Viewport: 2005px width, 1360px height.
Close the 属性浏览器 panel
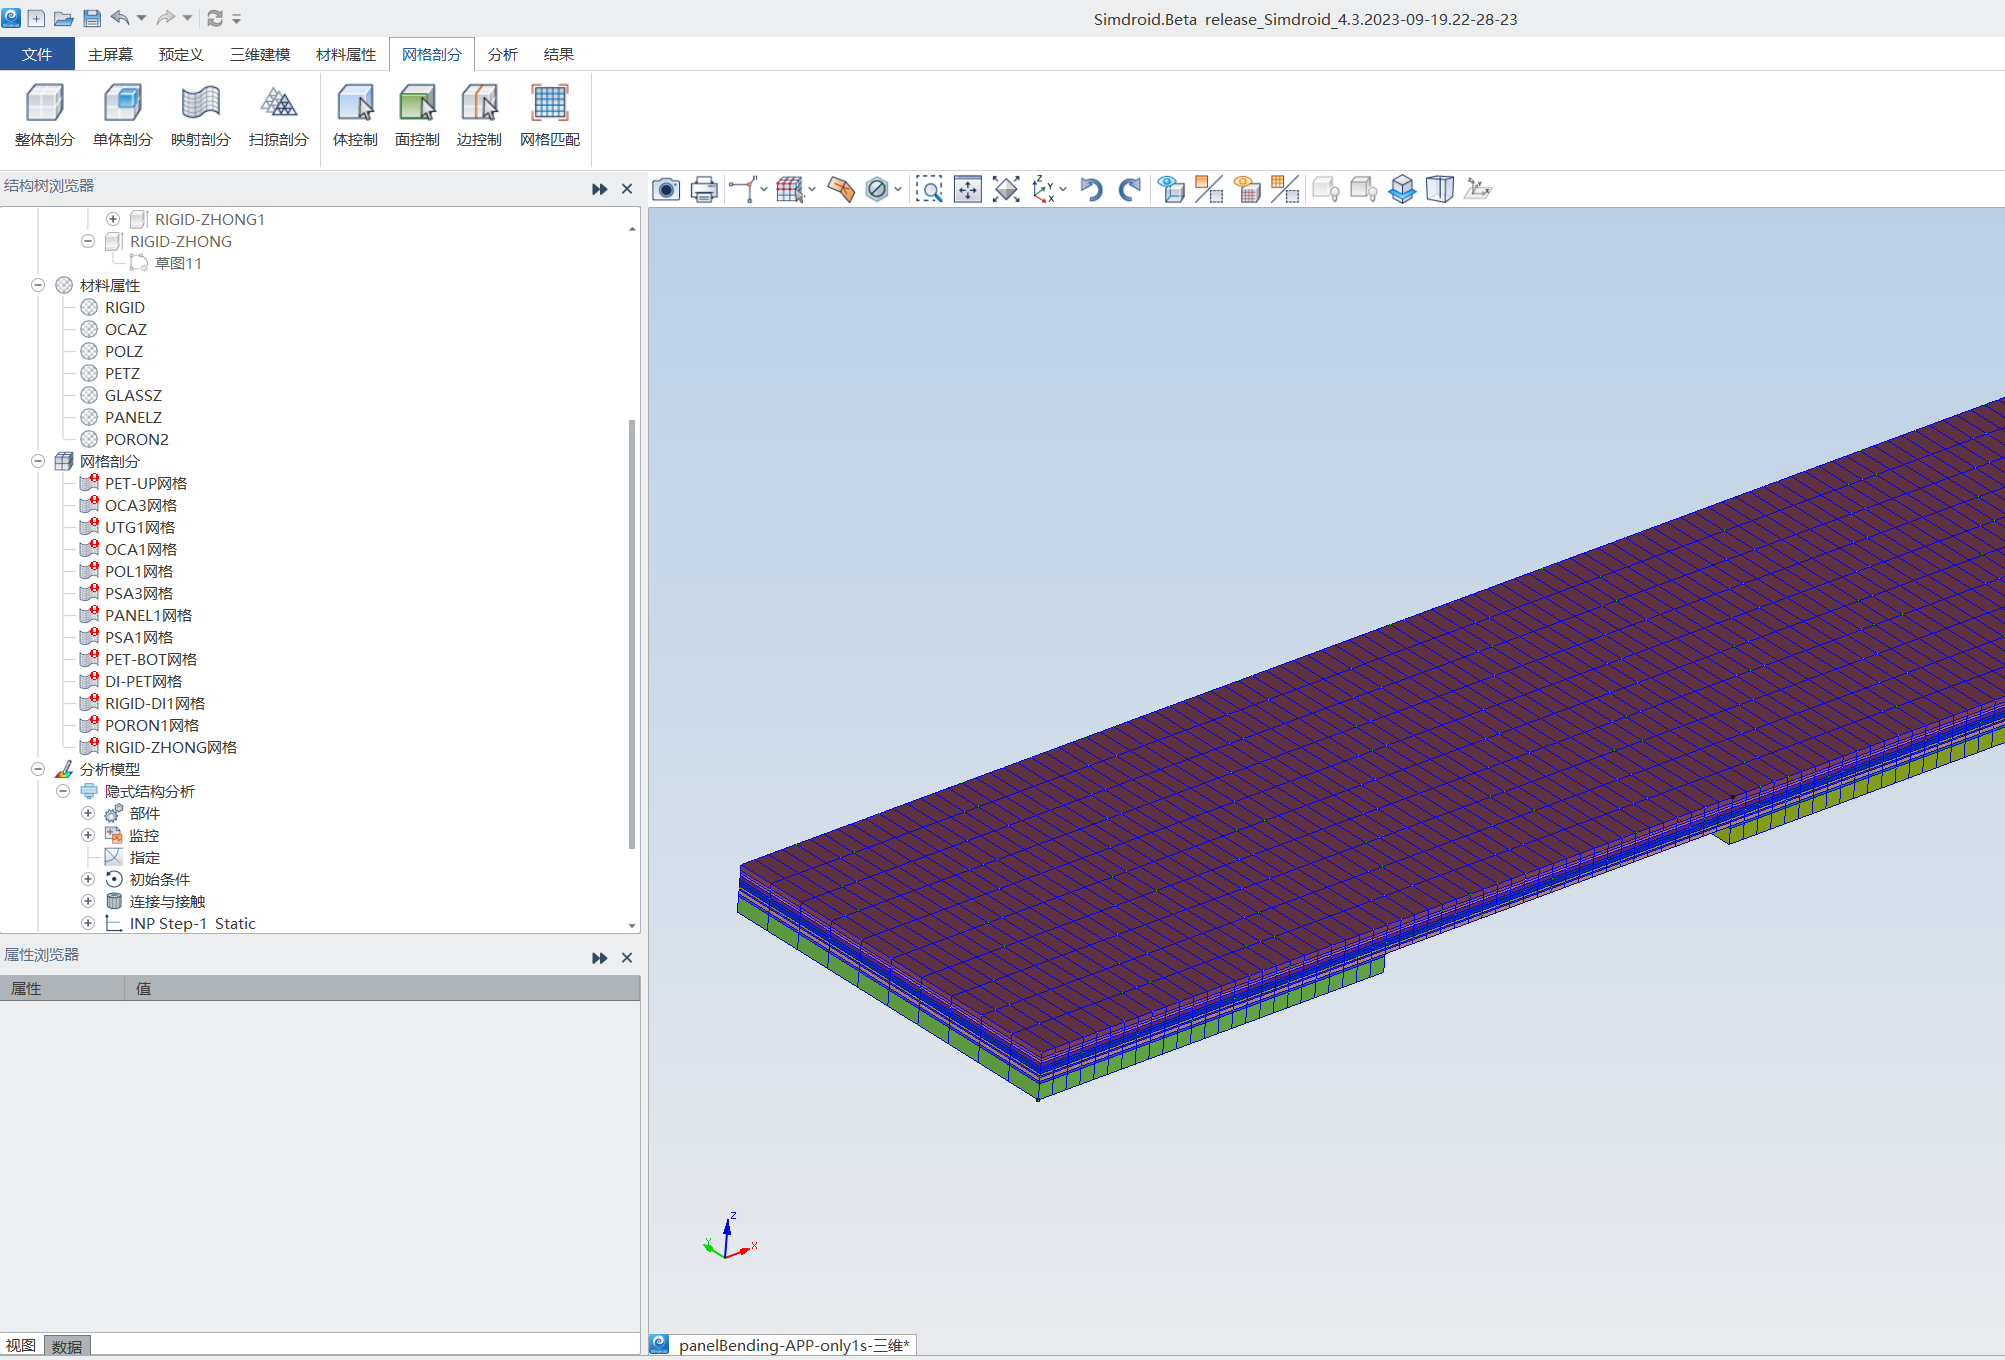pyautogui.click(x=627, y=957)
